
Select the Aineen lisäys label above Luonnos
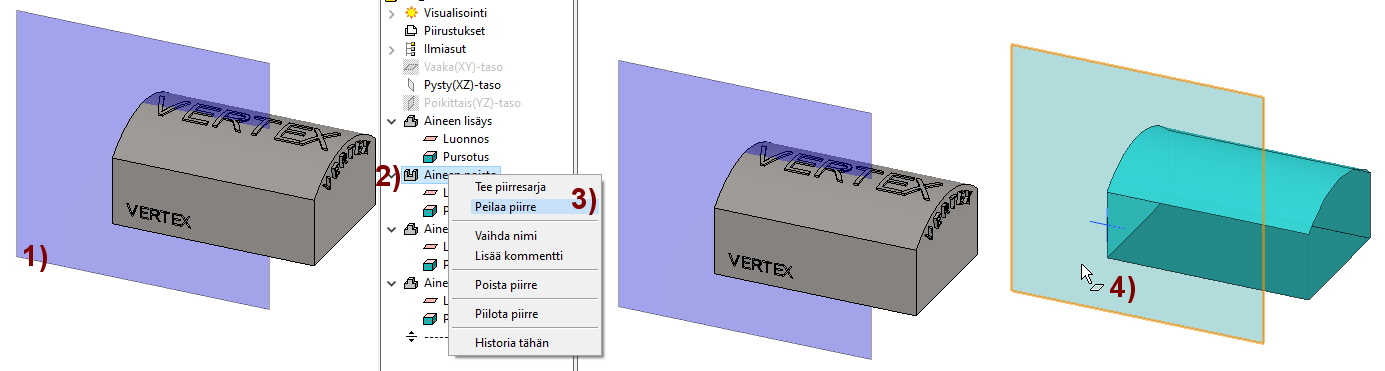pyautogui.click(x=457, y=121)
